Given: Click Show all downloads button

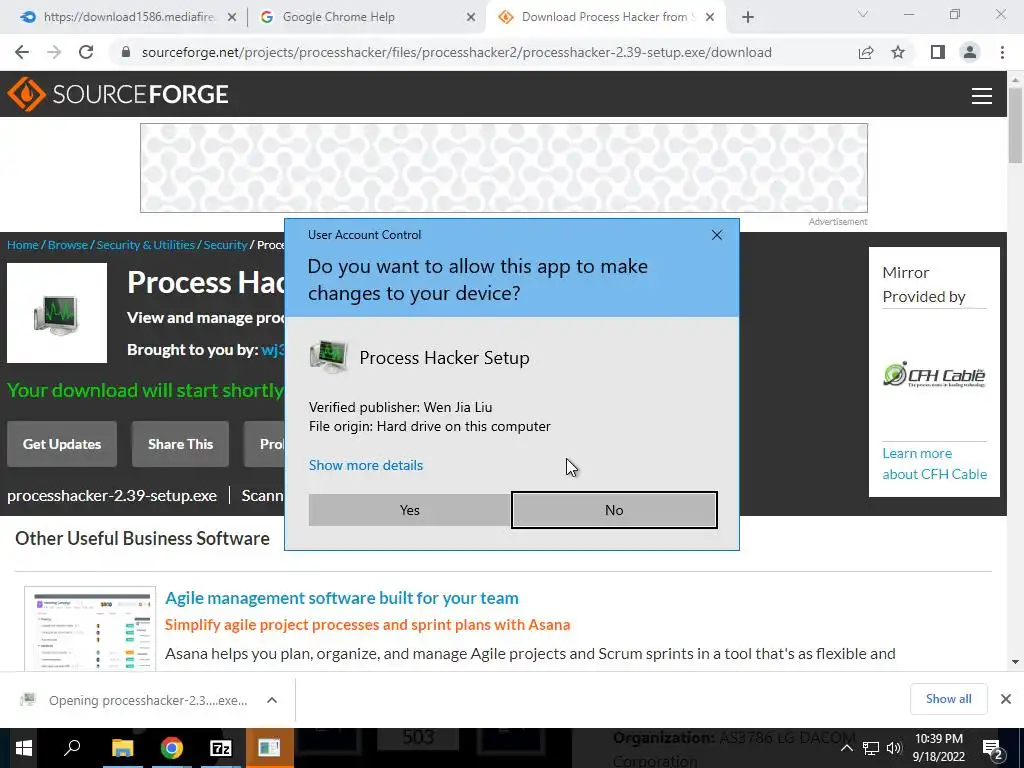Looking at the screenshot, I should point(948,699).
